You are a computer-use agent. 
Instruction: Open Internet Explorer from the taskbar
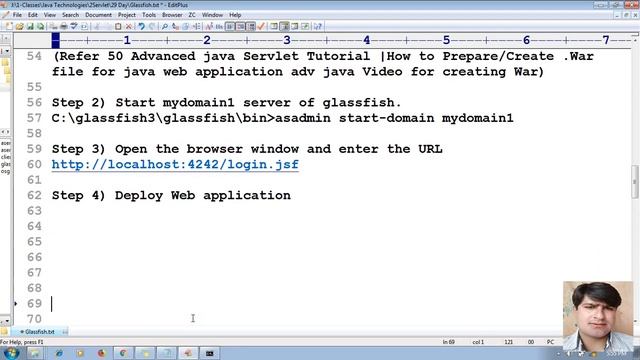59,353
